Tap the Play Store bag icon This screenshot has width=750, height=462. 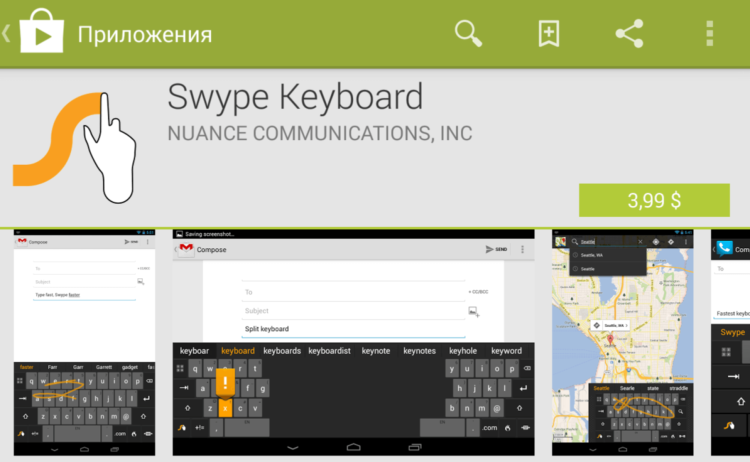tap(42, 31)
